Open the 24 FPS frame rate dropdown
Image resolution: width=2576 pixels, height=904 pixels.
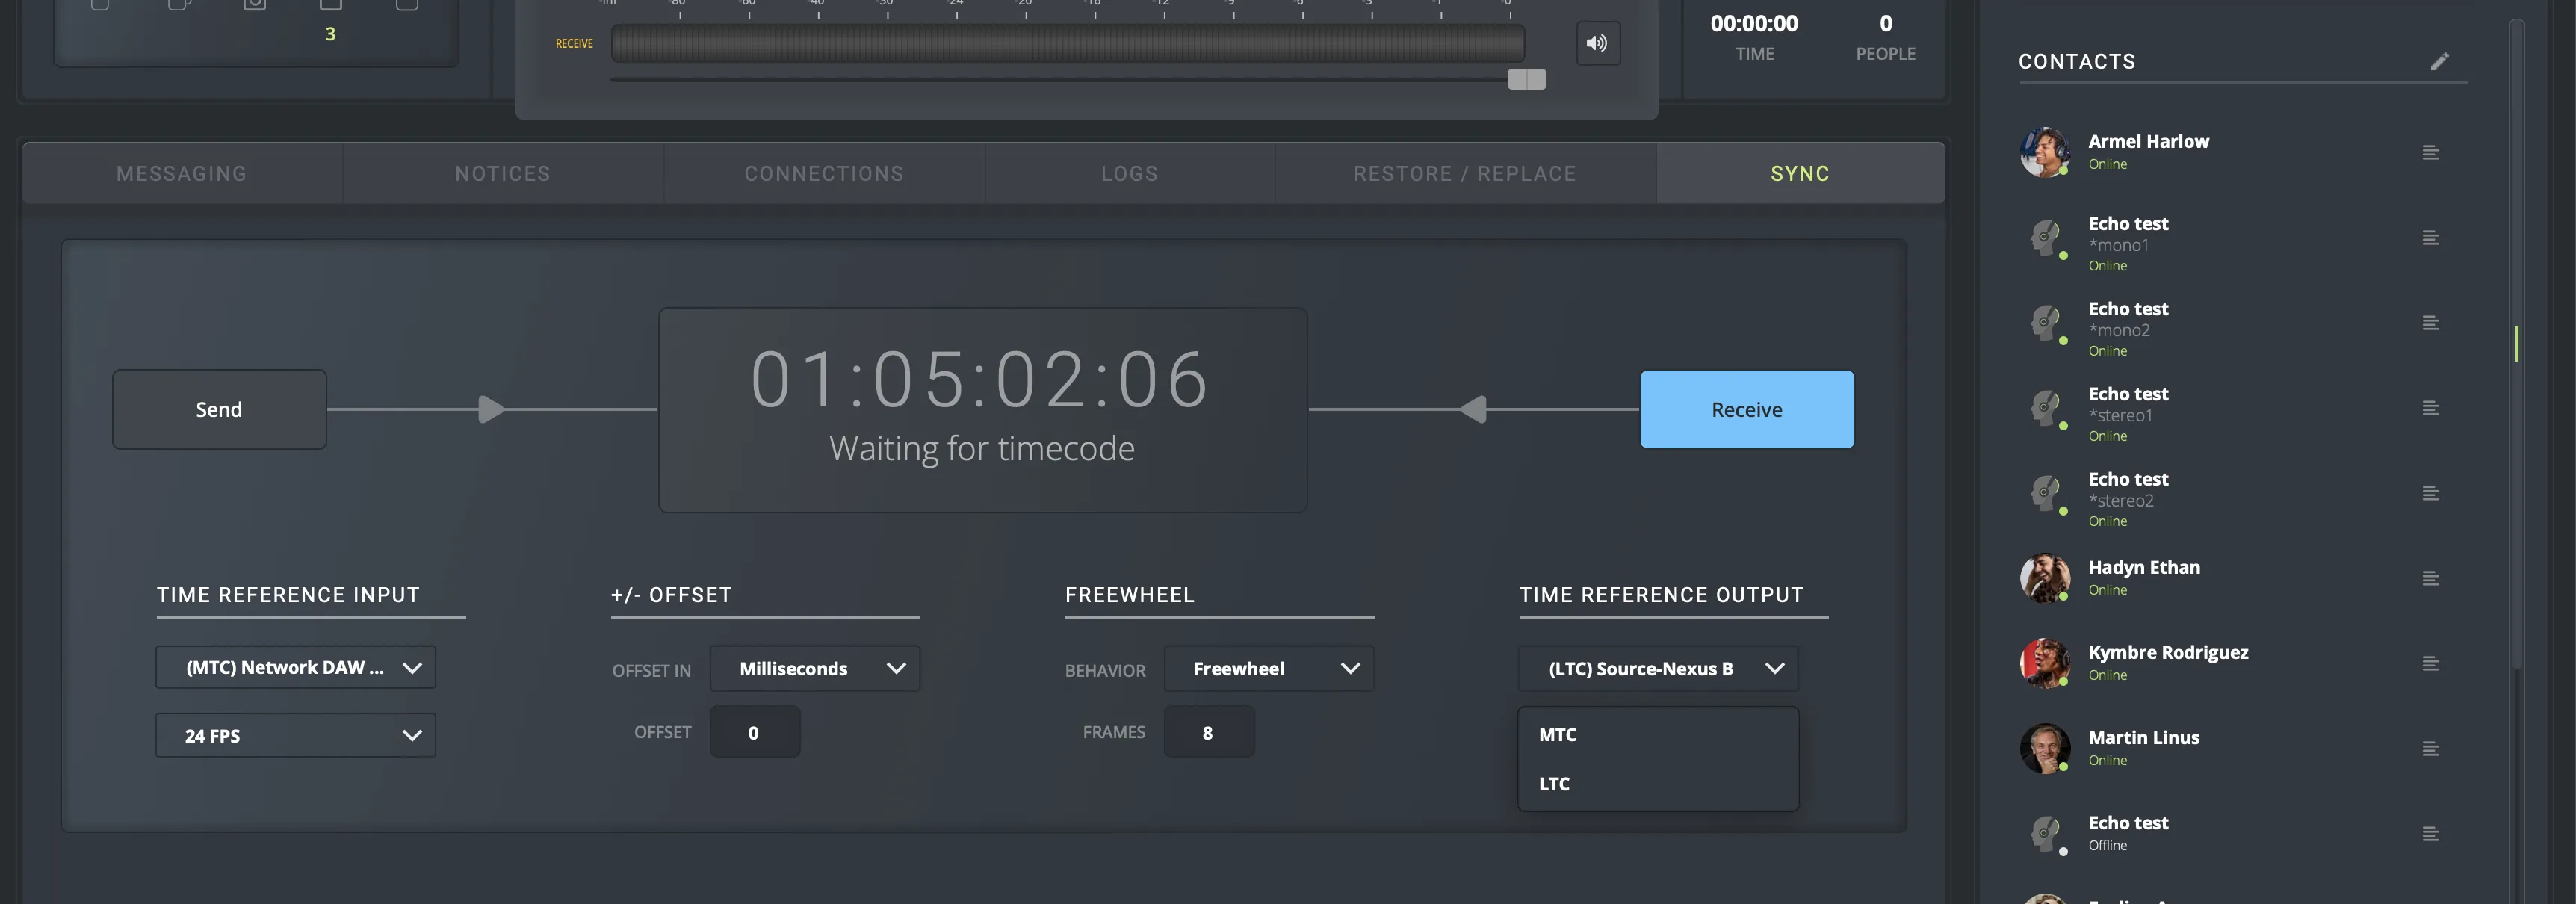(296, 735)
